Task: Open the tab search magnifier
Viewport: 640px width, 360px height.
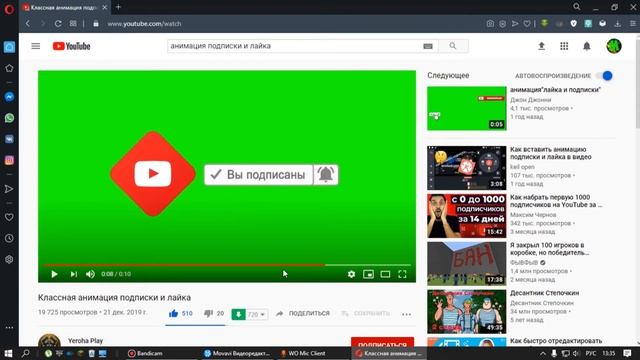Action: [577, 7]
